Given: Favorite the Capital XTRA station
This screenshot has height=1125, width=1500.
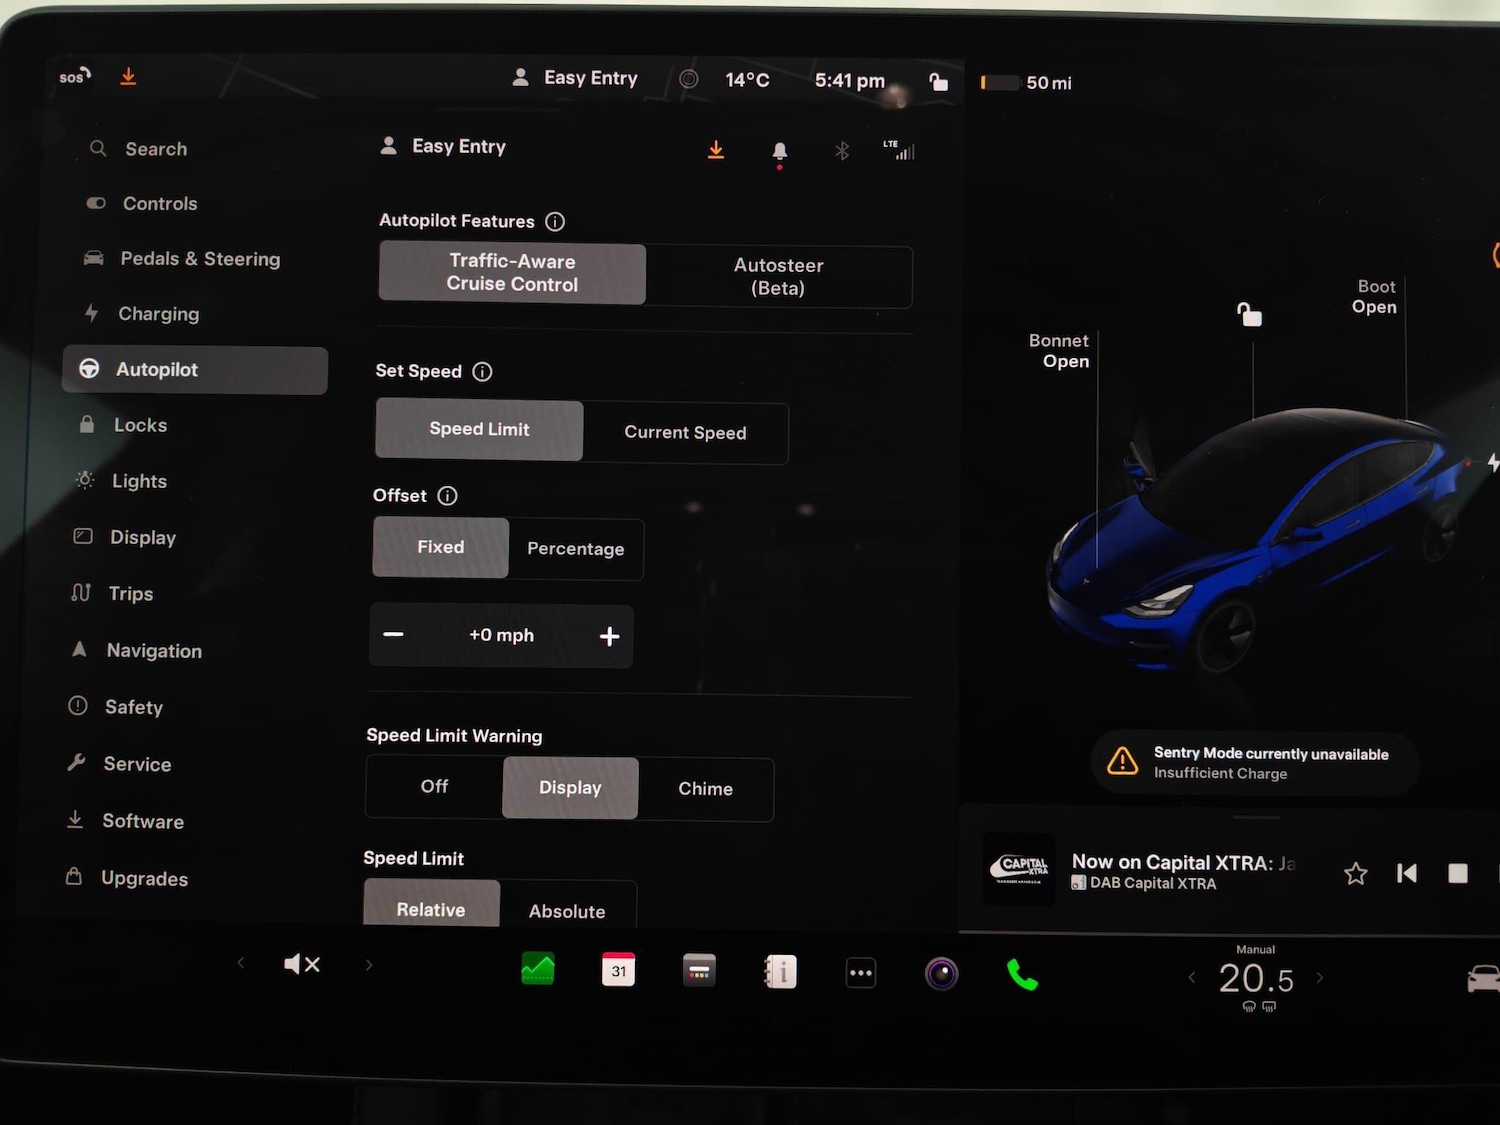Looking at the screenshot, I should (x=1356, y=872).
